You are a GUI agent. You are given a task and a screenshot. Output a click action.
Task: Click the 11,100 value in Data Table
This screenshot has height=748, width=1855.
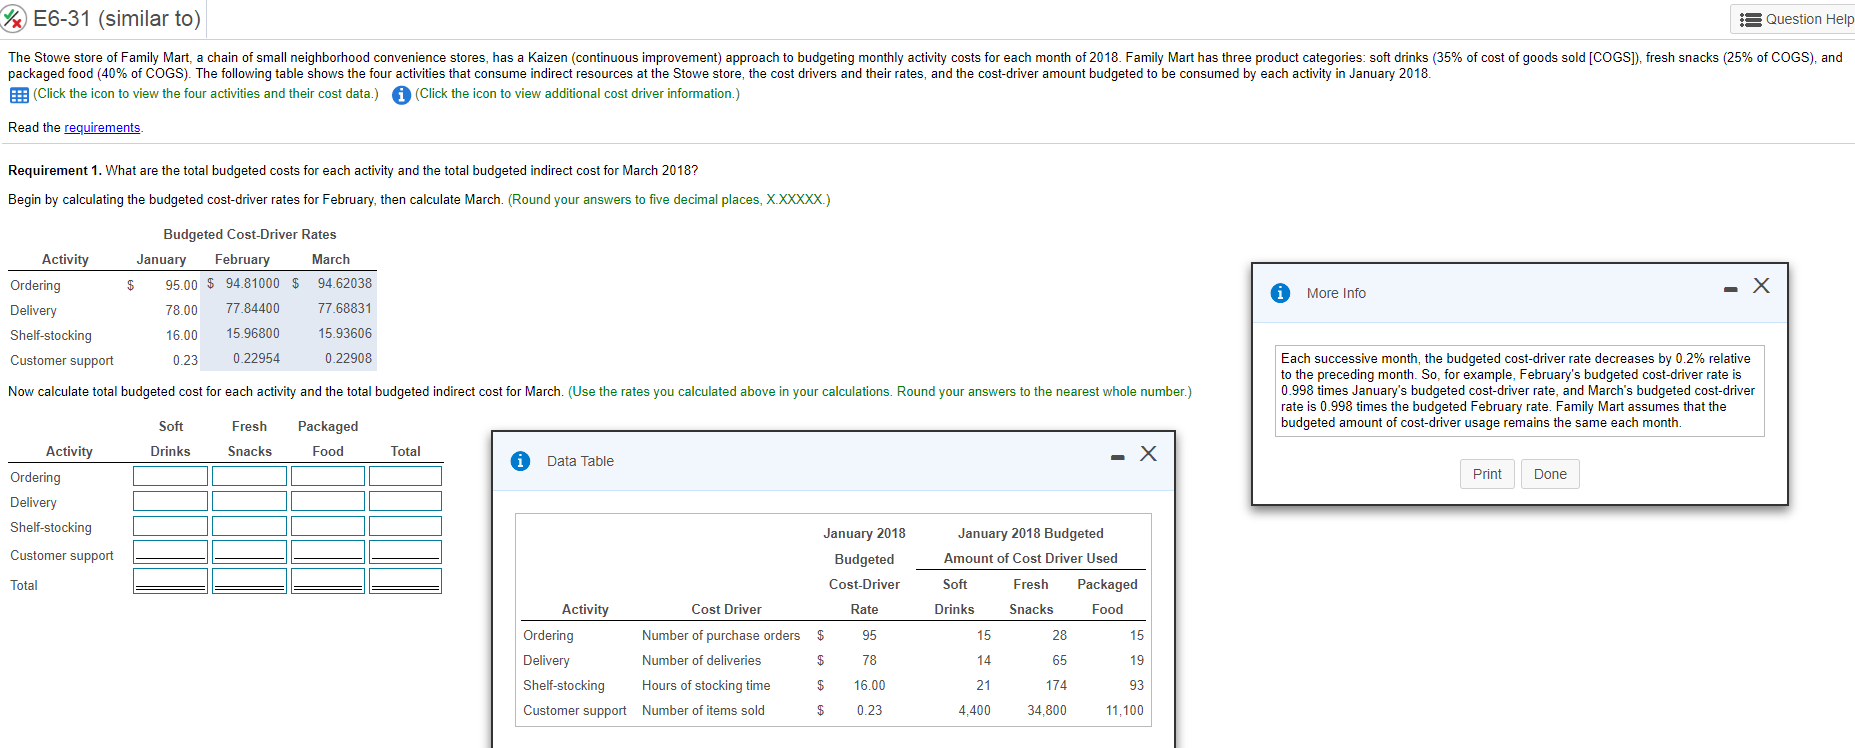click(1125, 710)
